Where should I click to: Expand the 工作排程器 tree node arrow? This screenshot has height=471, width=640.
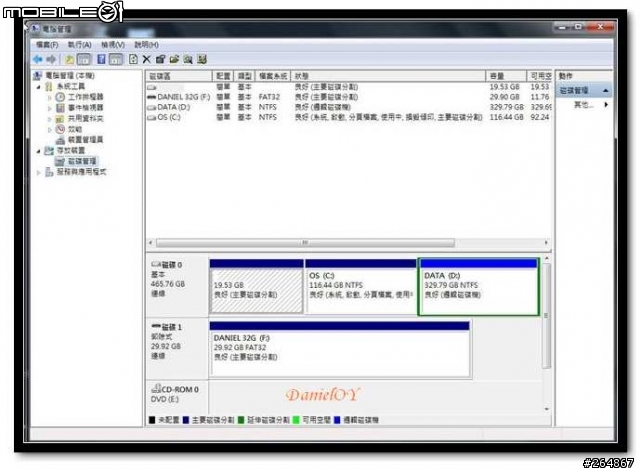(50, 98)
